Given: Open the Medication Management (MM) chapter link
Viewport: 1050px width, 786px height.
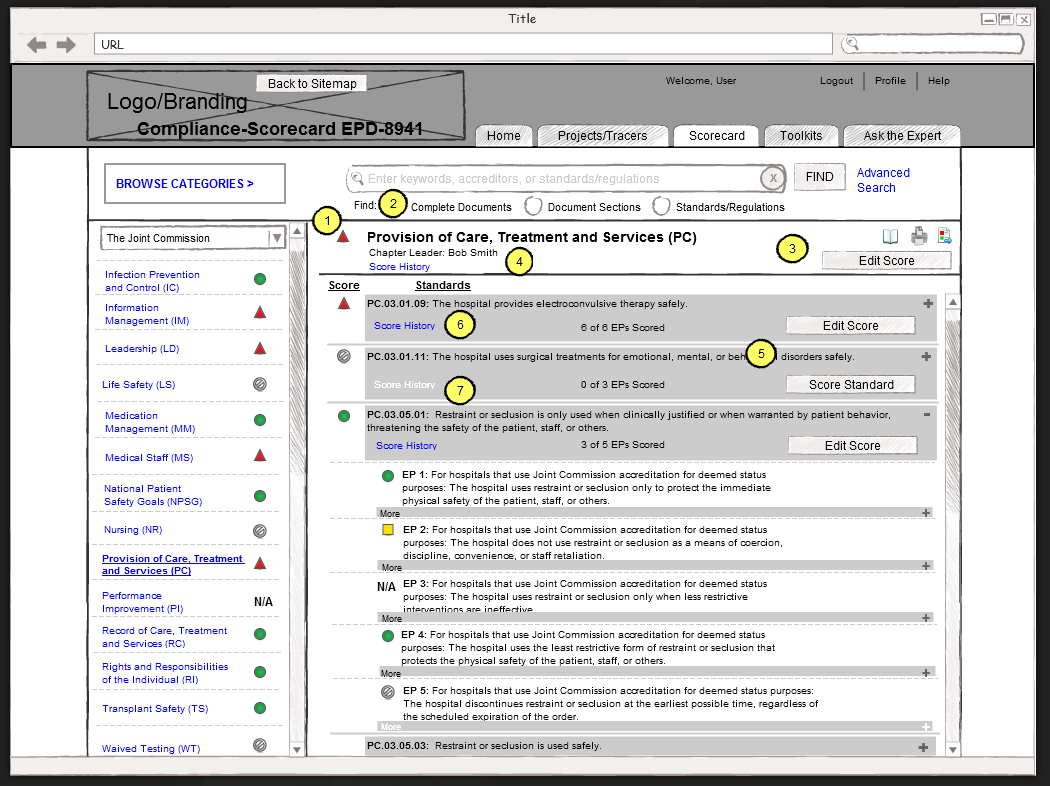Looking at the screenshot, I should click(x=150, y=422).
